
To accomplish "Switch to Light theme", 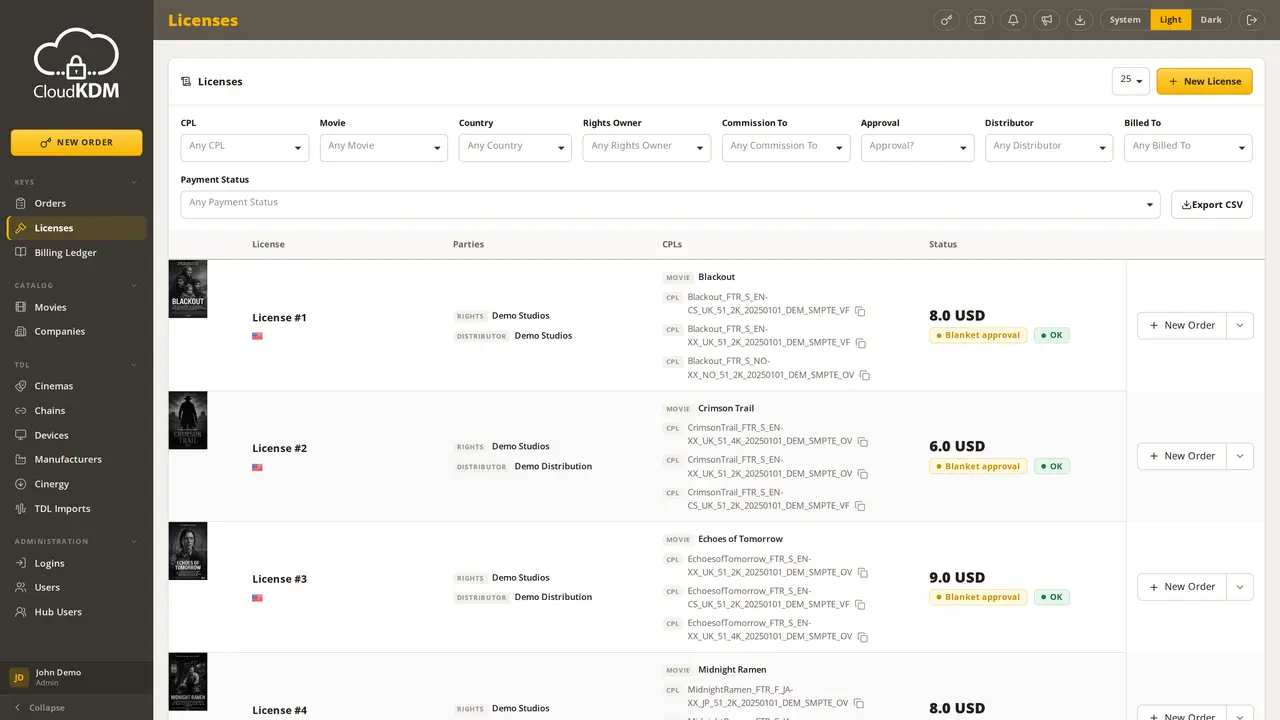I will click(x=1171, y=20).
